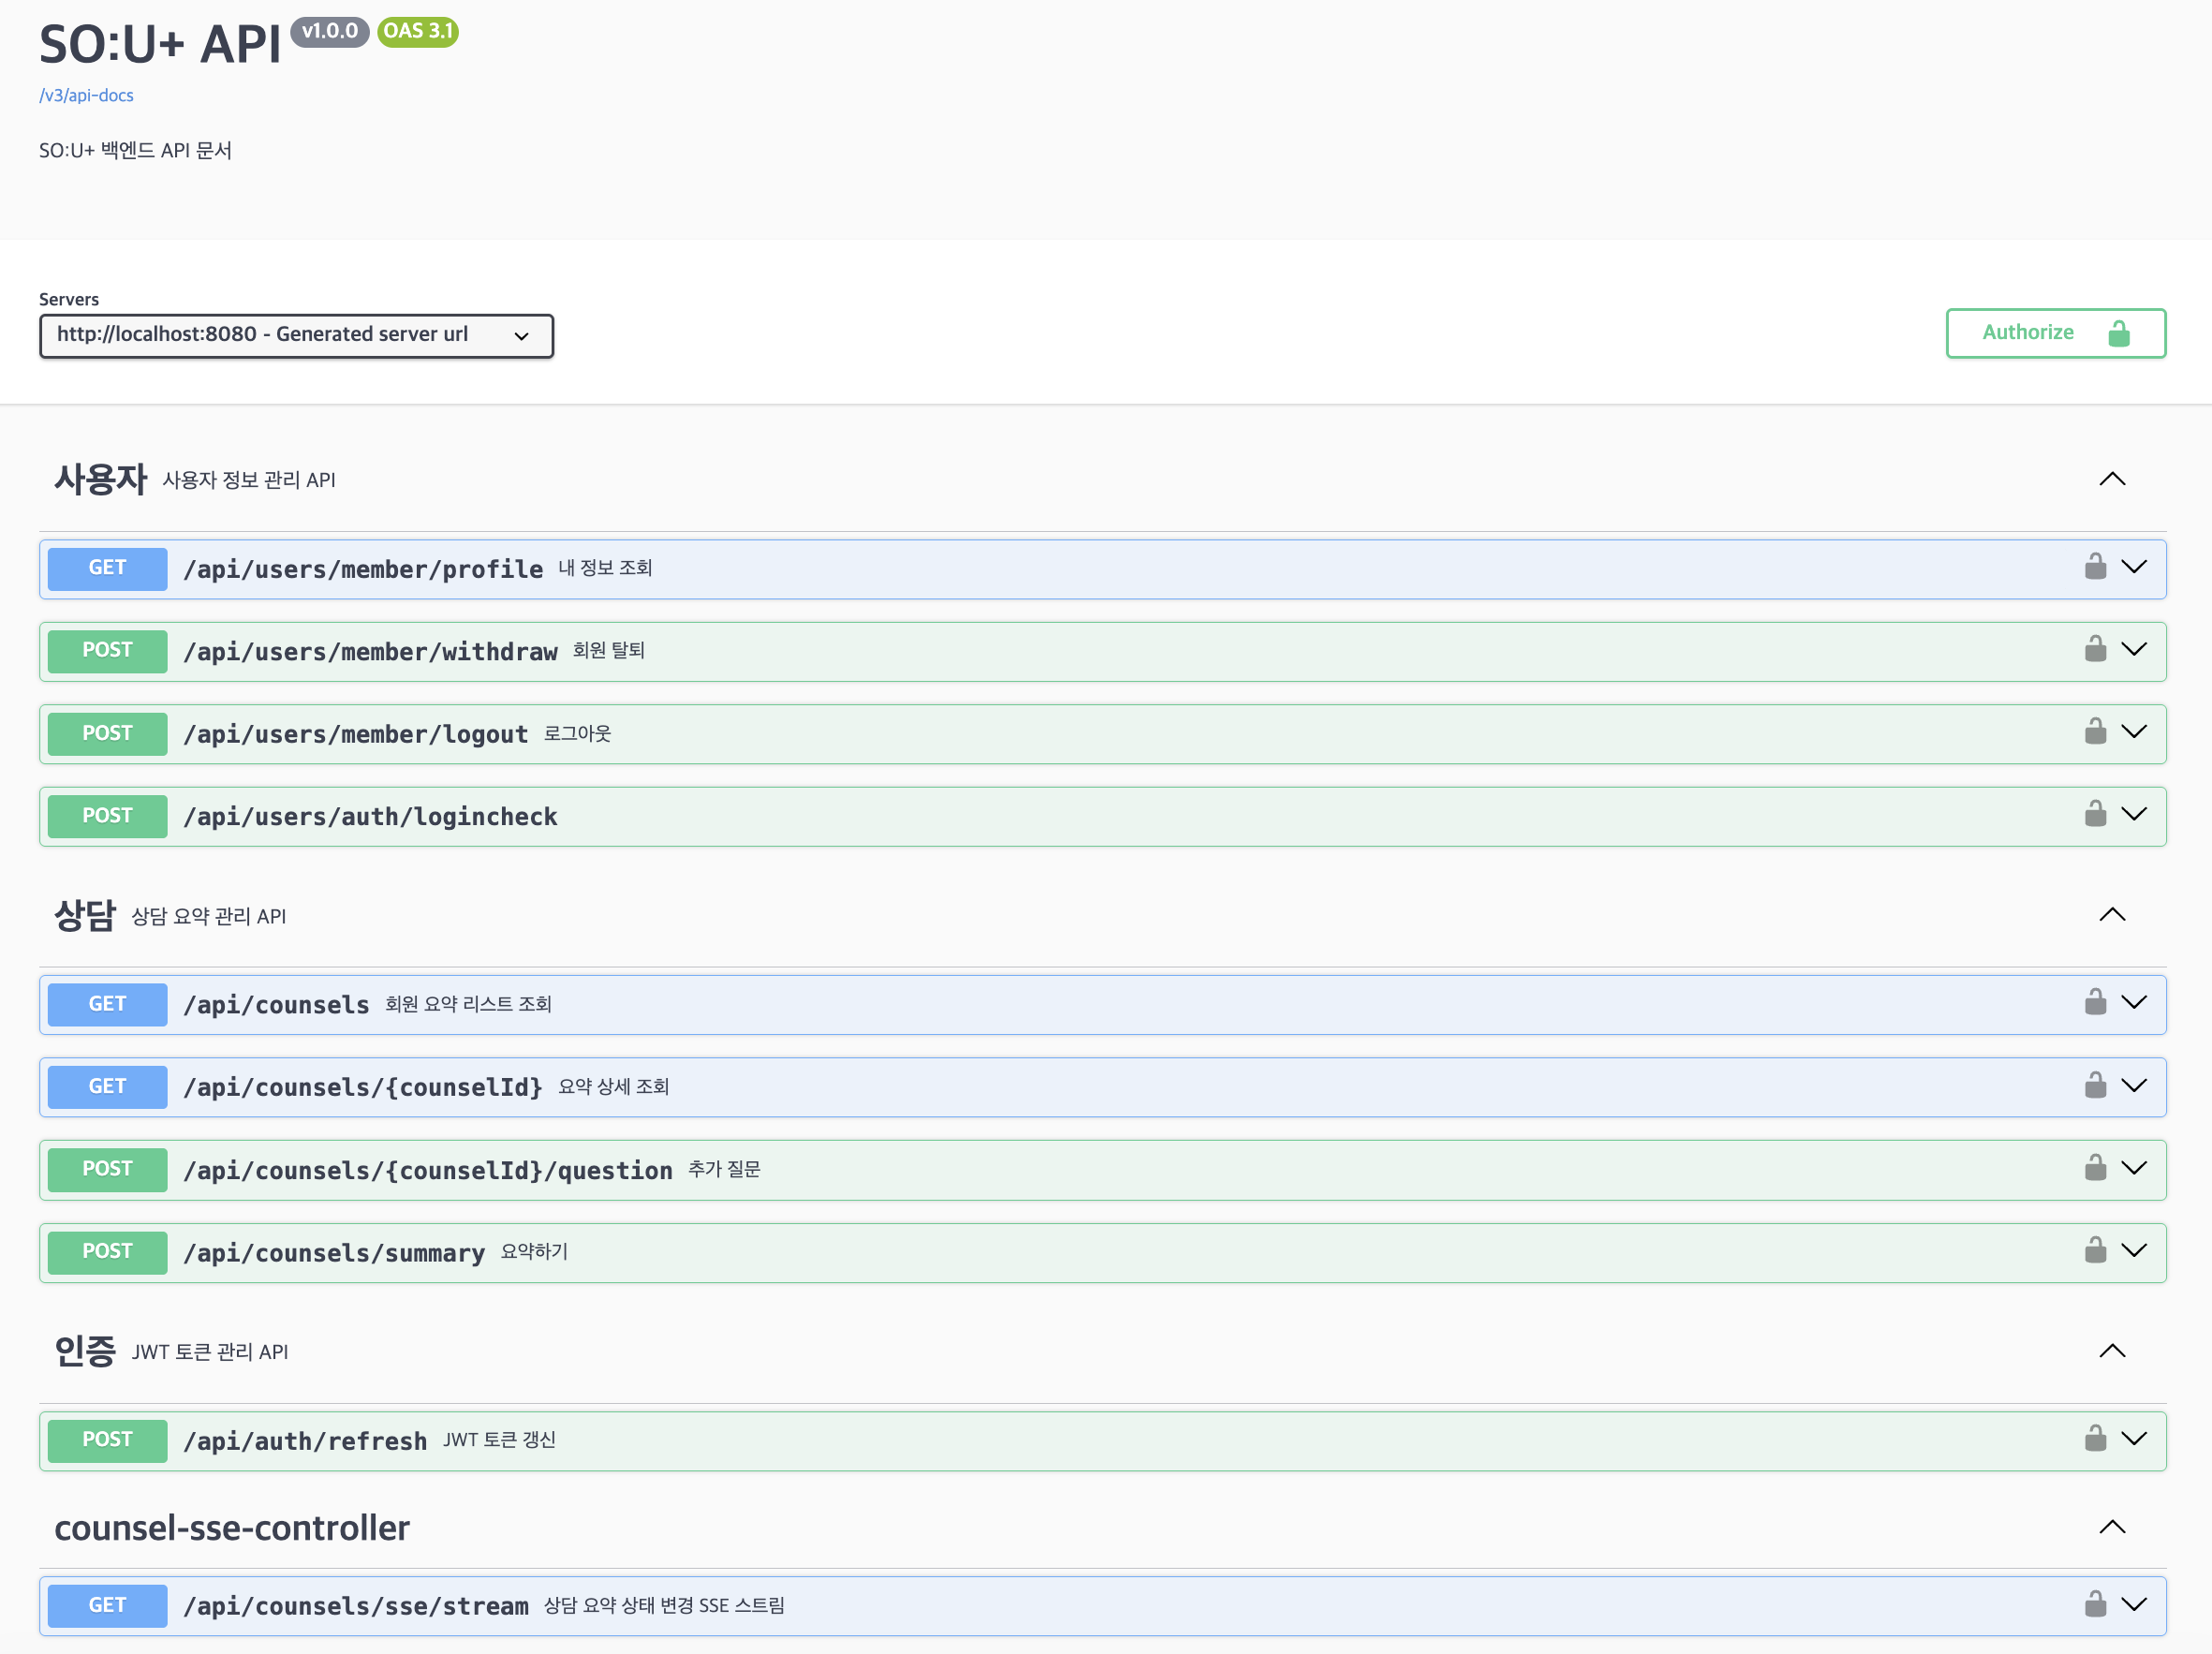This screenshot has width=2212, height=1654.
Task: Click POST /api/users/member/logout path text
Action: 355,734
